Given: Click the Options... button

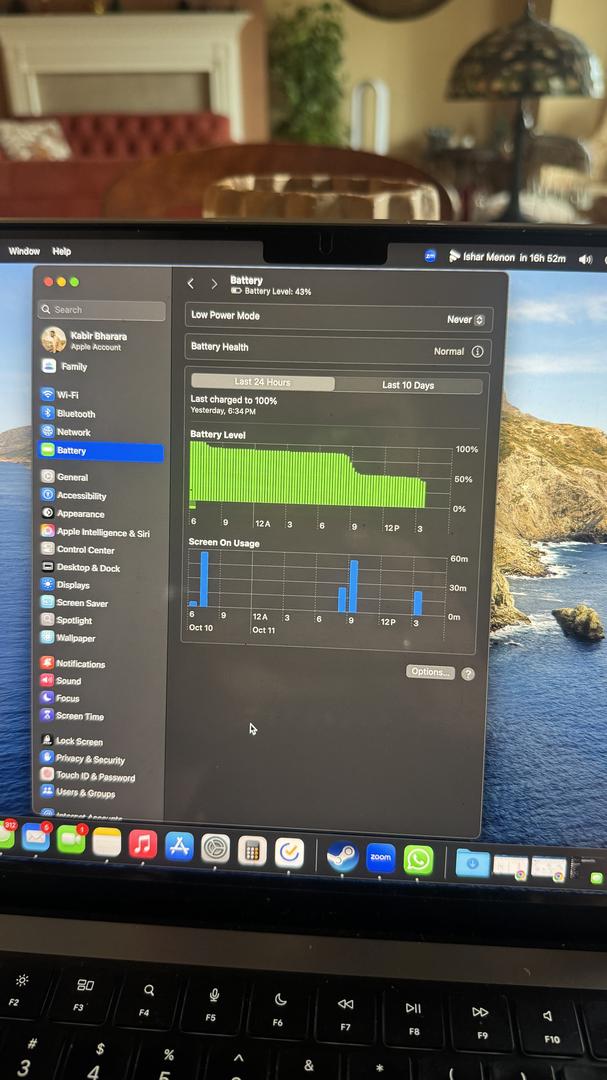Looking at the screenshot, I should (431, 672).
